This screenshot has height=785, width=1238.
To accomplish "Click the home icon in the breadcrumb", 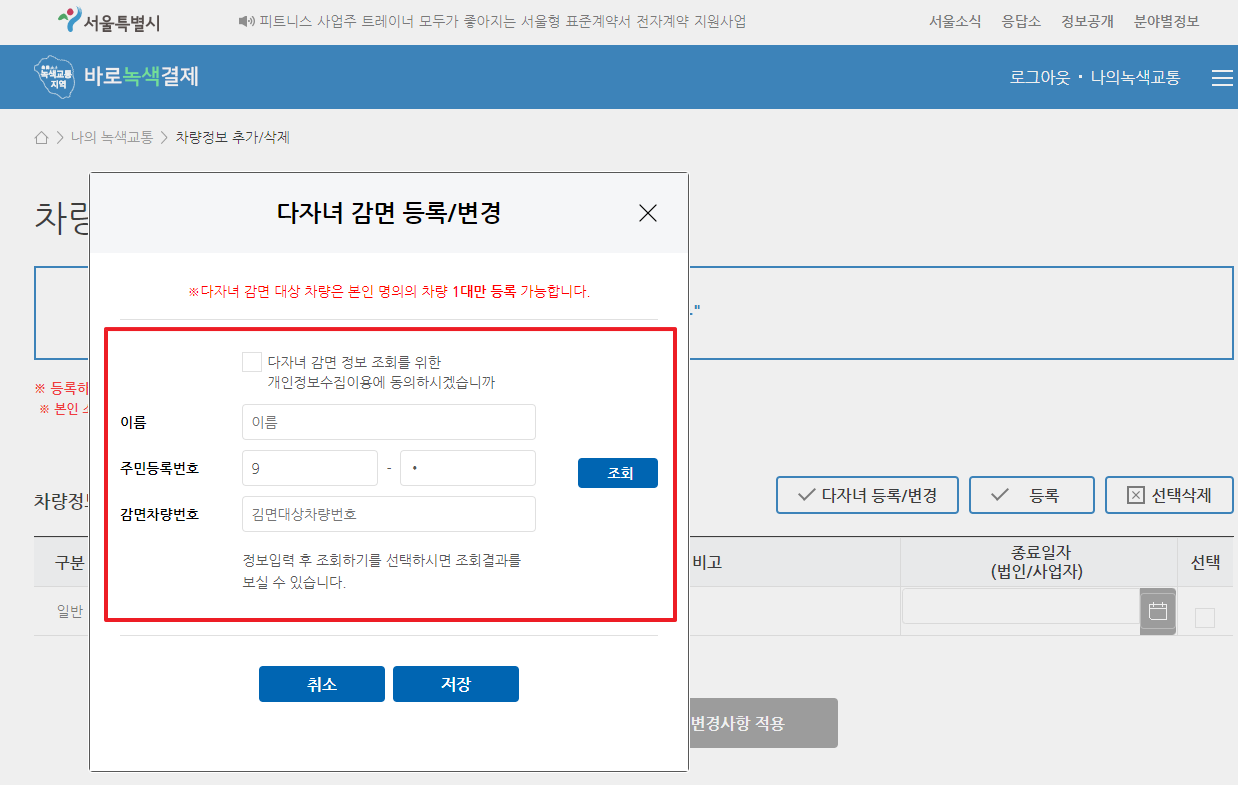I will pos(40,139).
